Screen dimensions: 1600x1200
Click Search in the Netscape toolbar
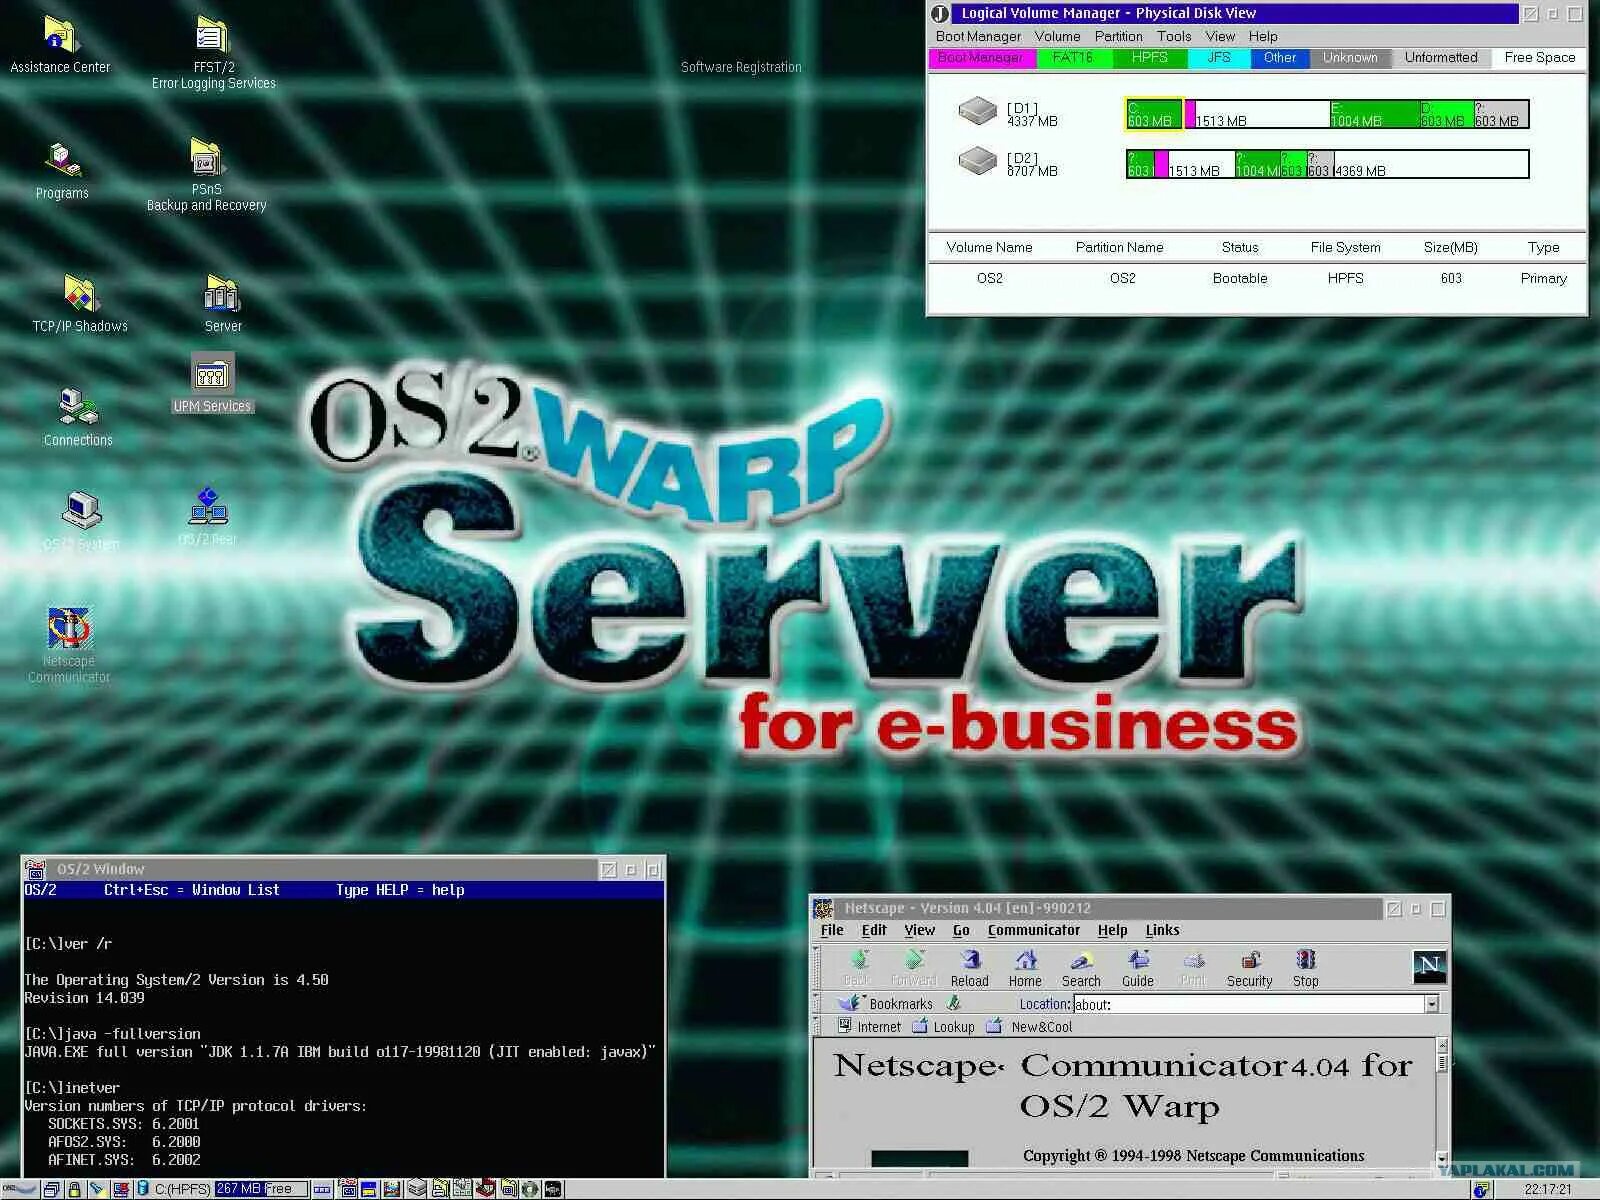click(1081, 968)
